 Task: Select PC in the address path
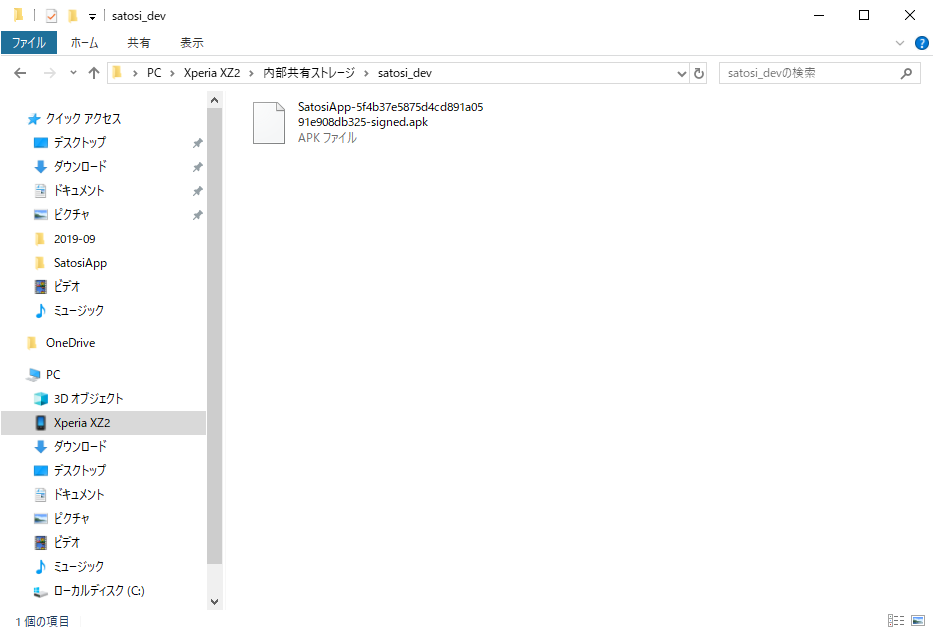154,73
